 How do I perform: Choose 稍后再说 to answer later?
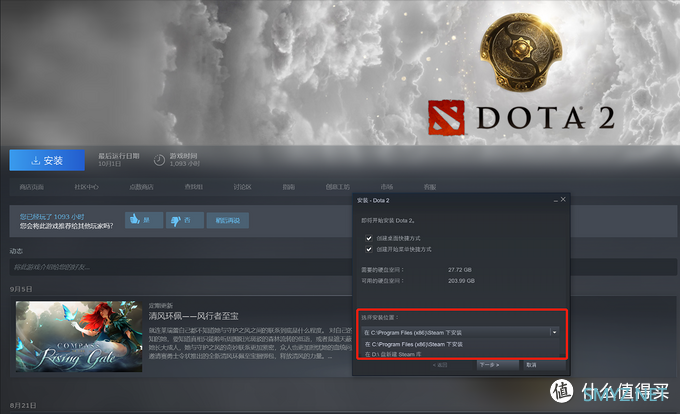coord(228,220)
